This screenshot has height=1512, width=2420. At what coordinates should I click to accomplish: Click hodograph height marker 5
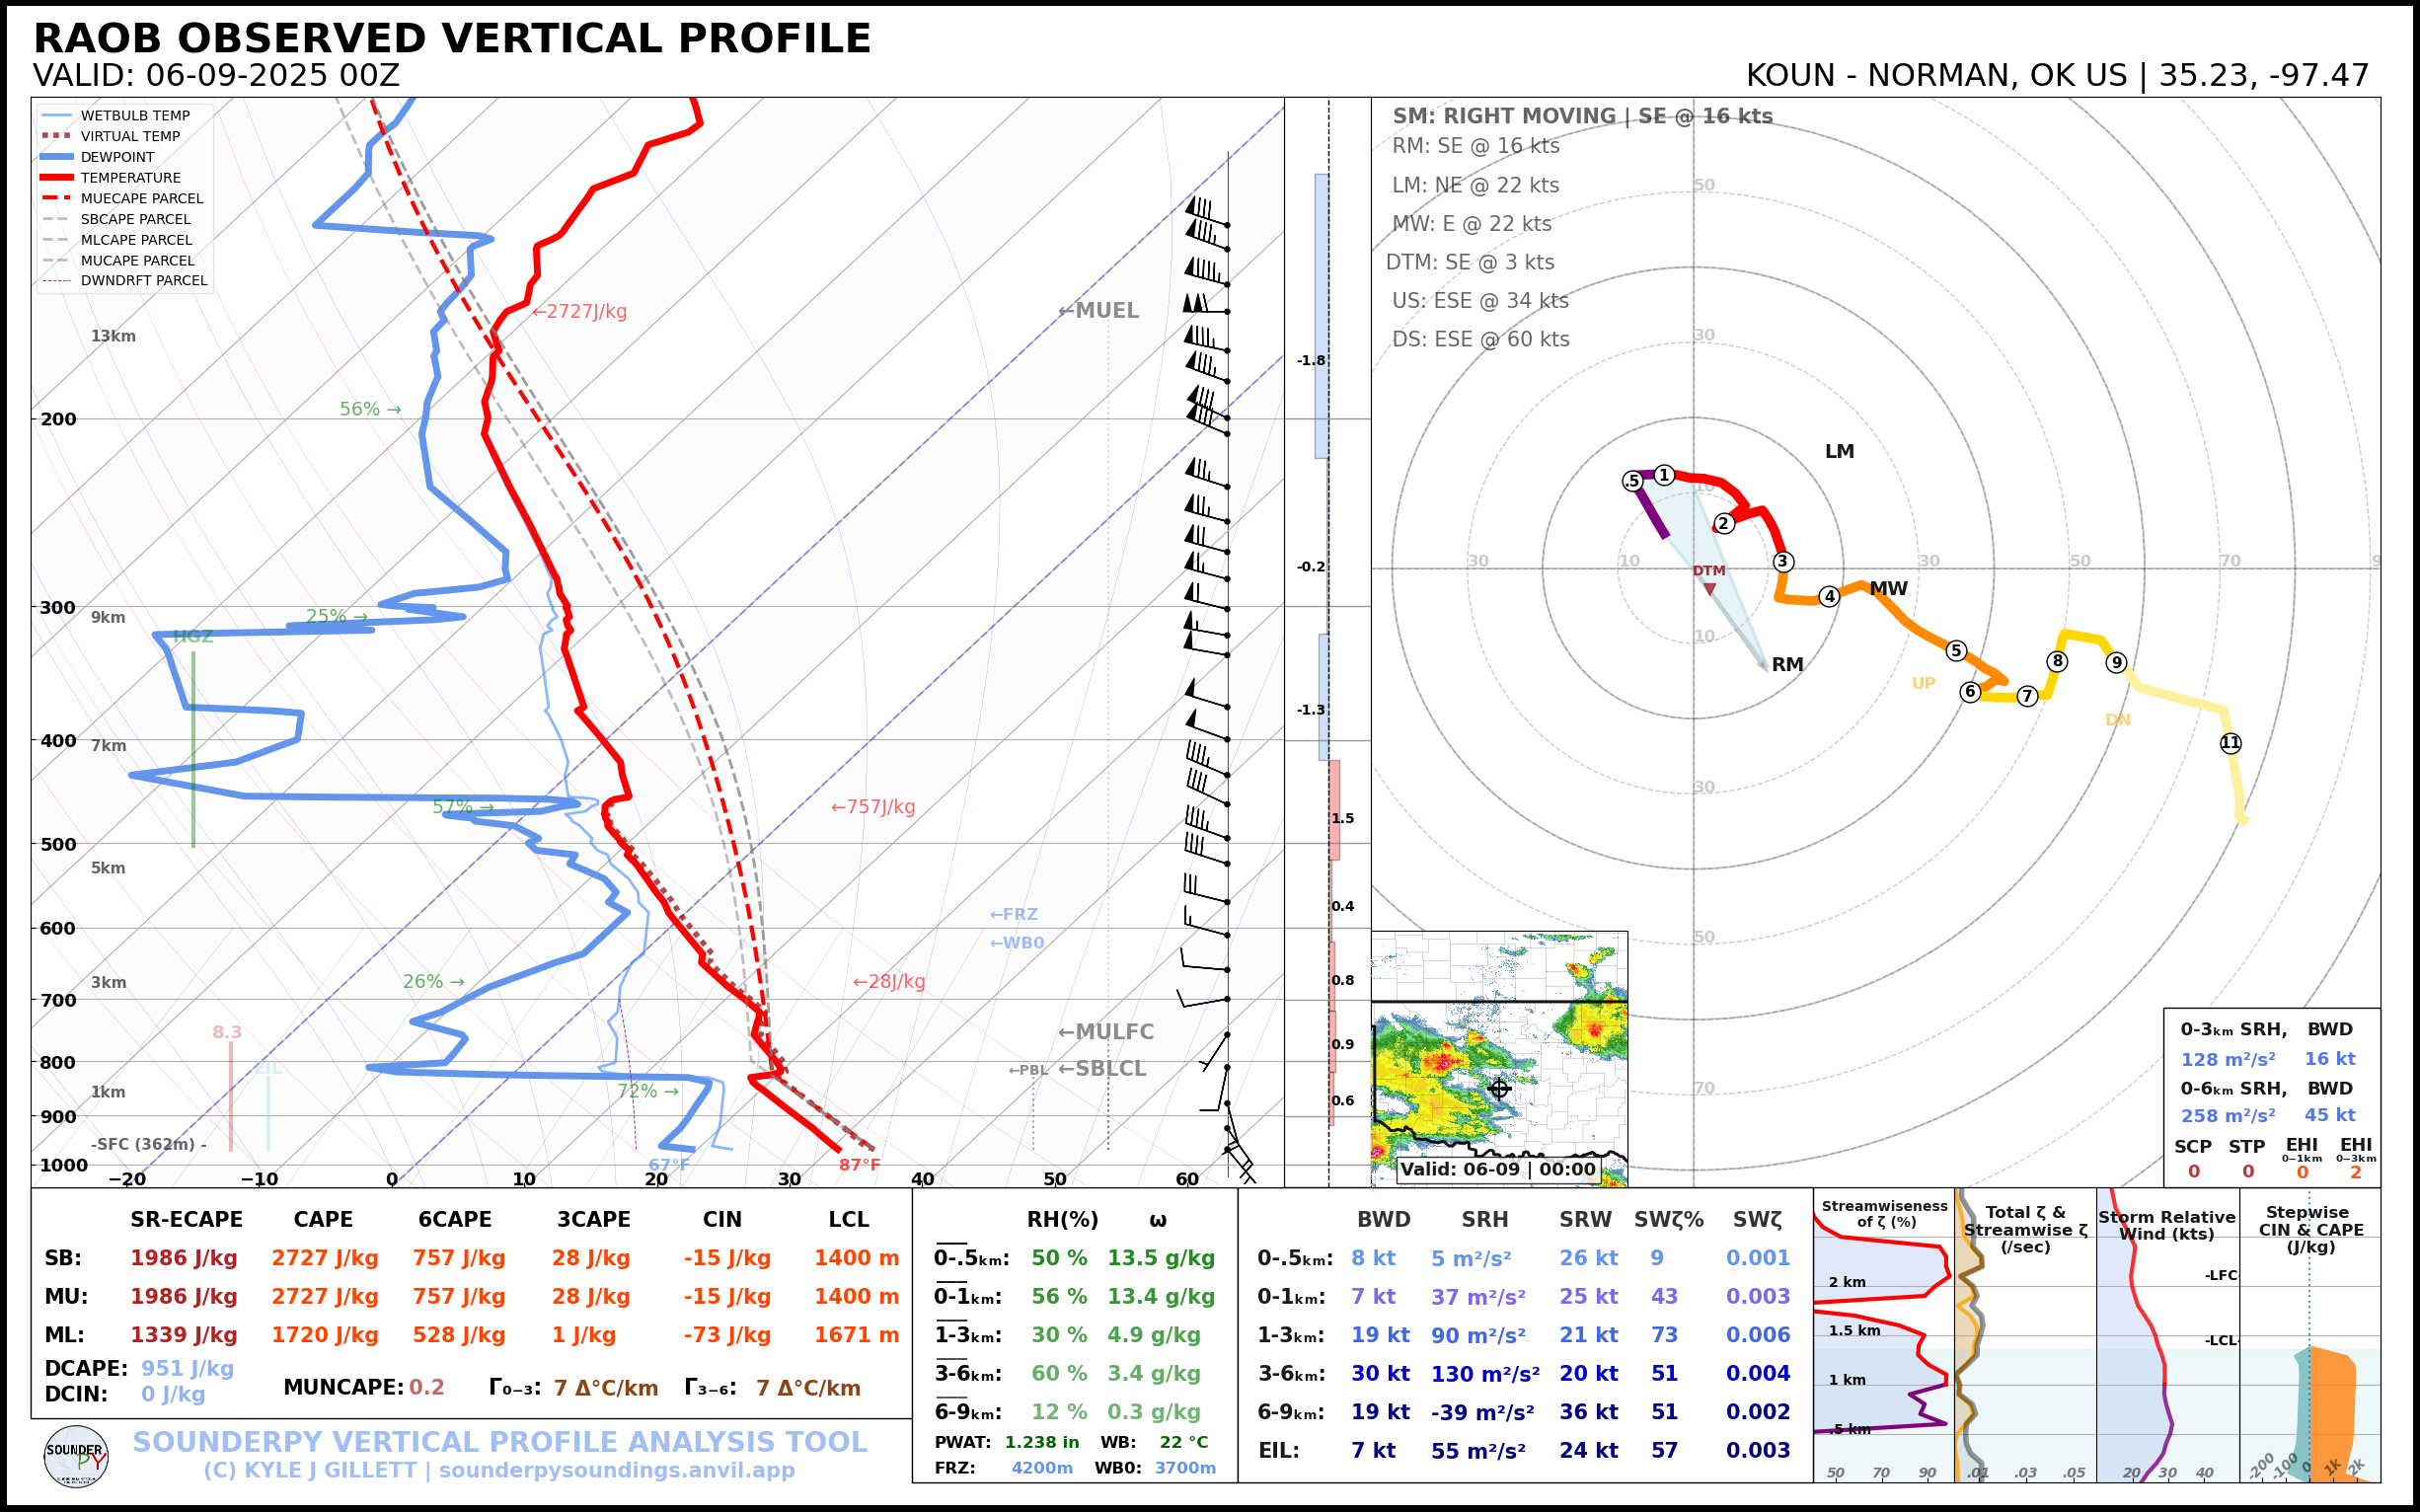pyautogui.click(x=1956, y=651)
